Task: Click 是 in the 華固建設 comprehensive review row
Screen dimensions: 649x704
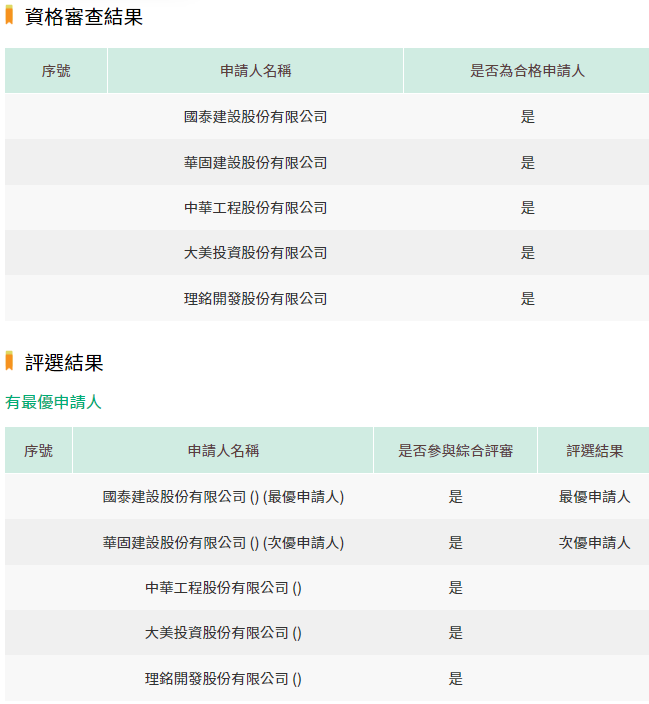Action: point(455,543)
